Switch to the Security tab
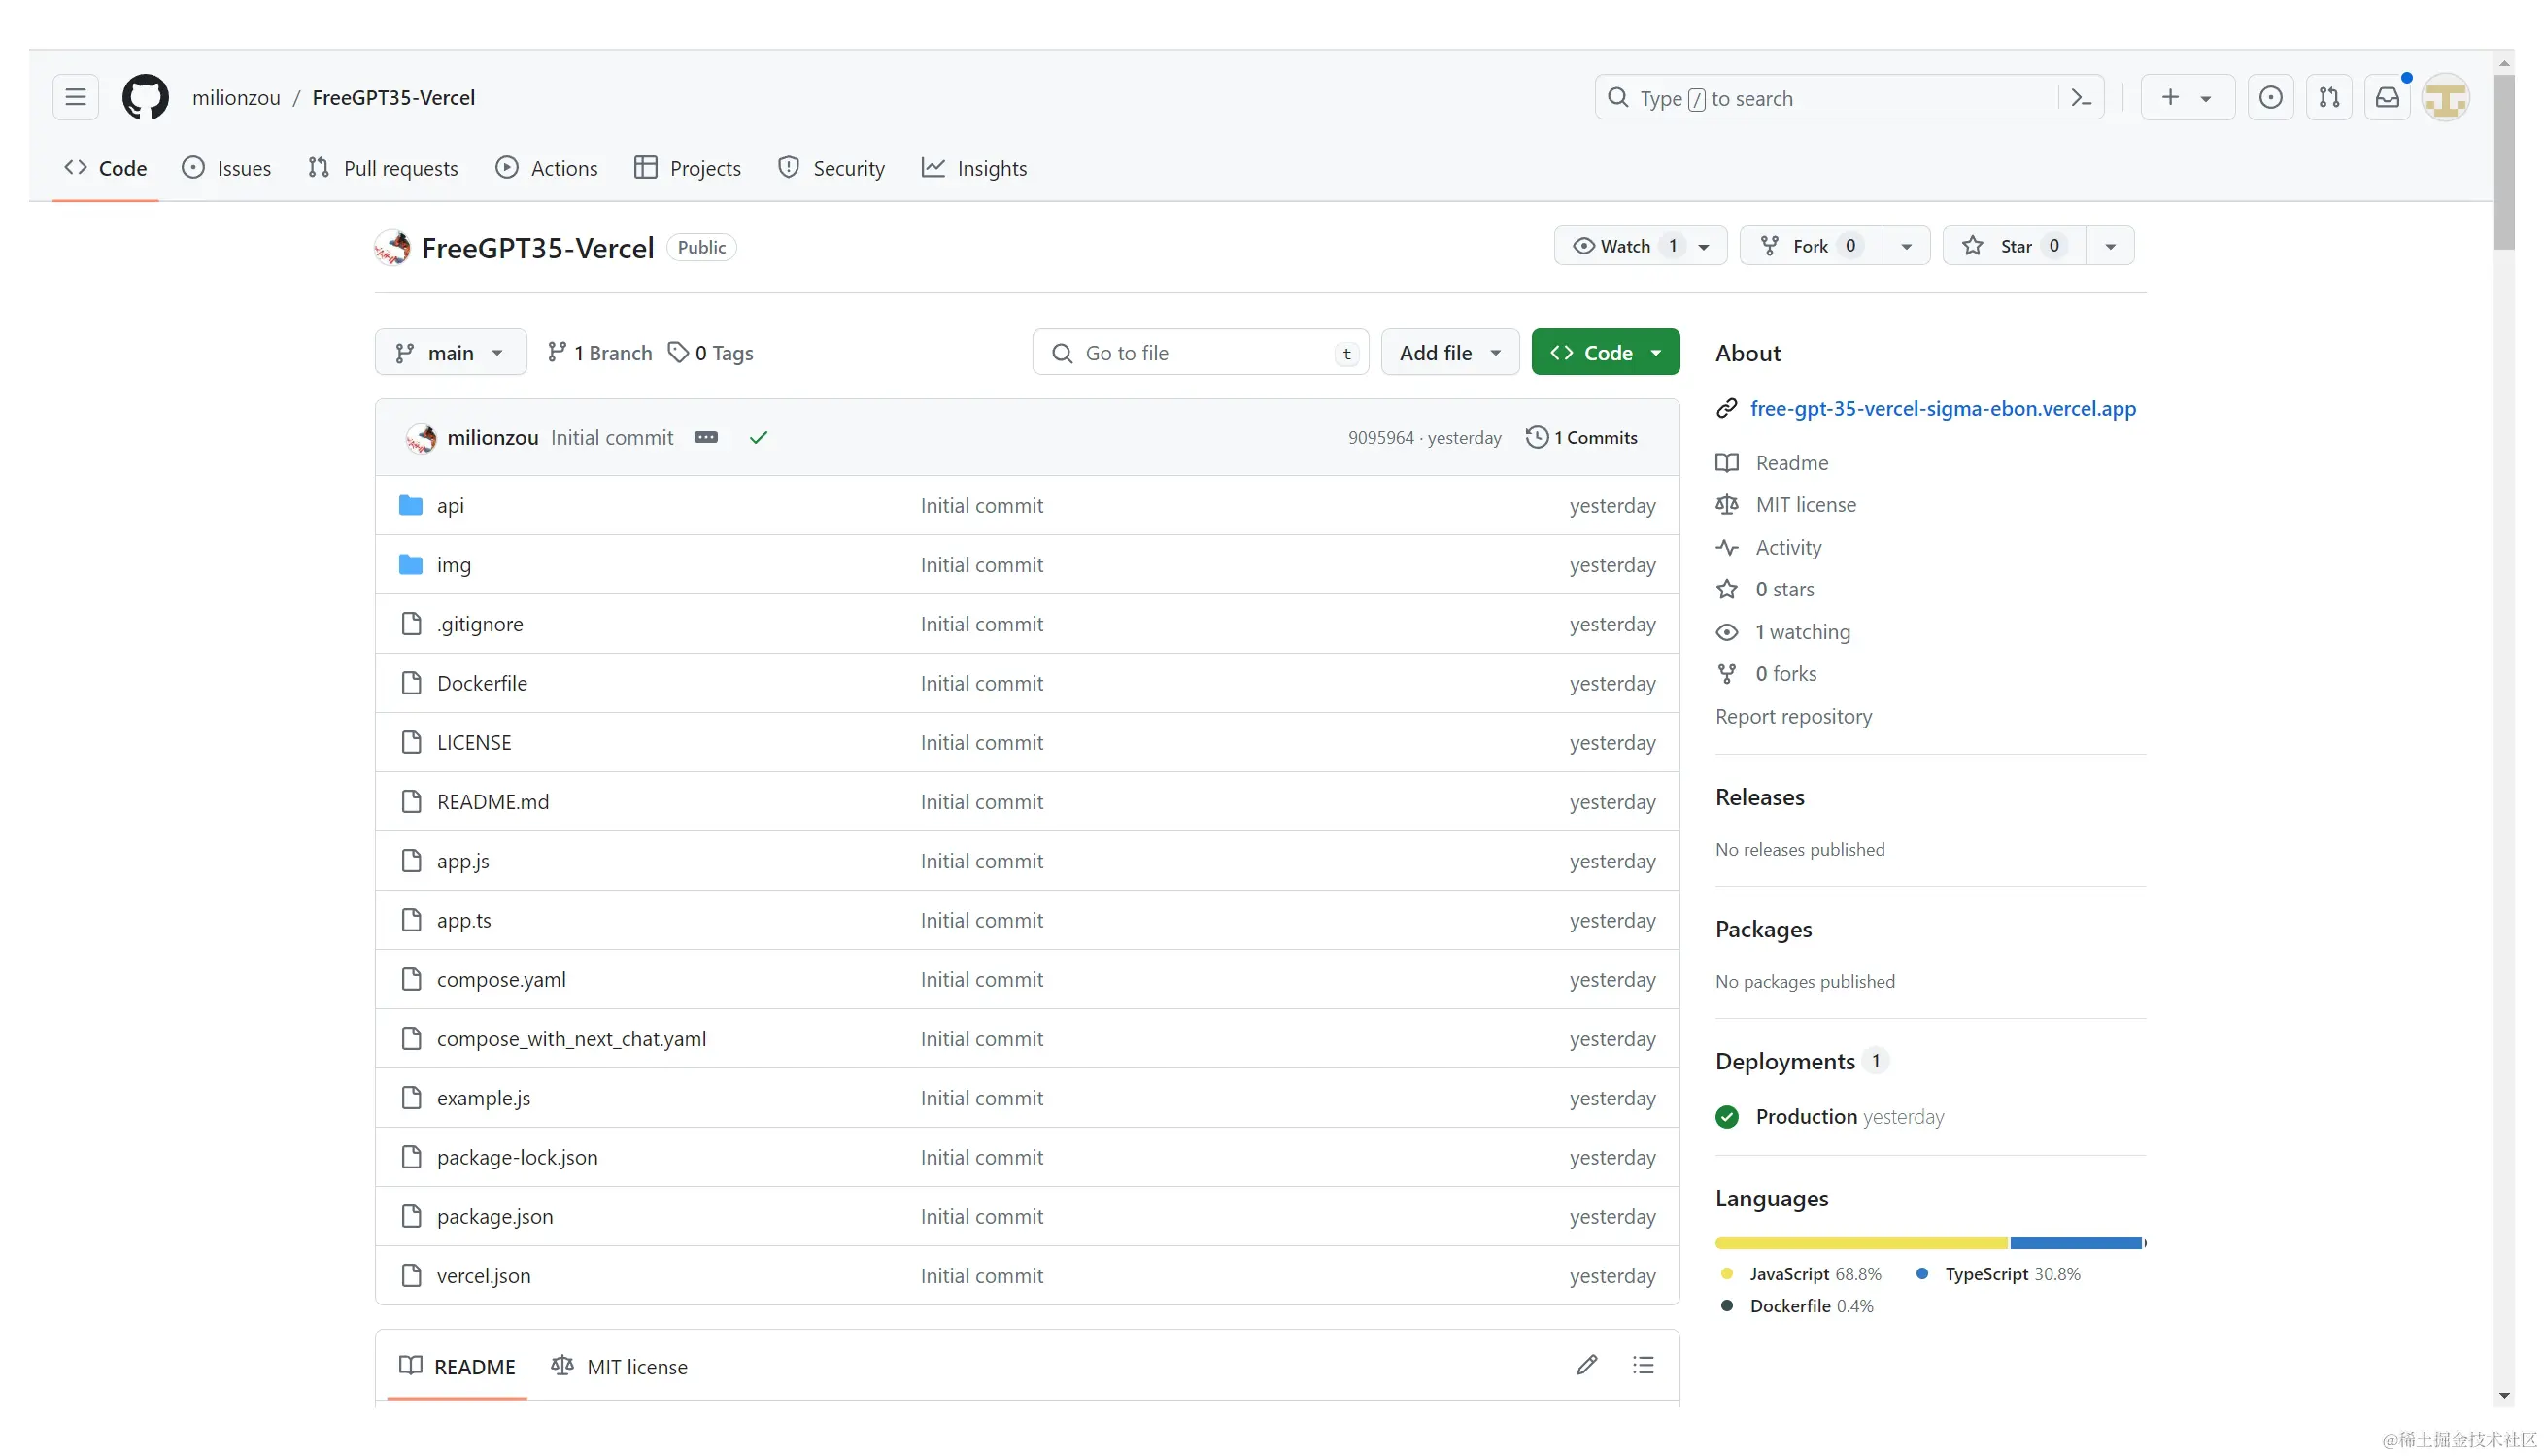This screenshot has height=1456, width=2544. [x=831, y=168]
